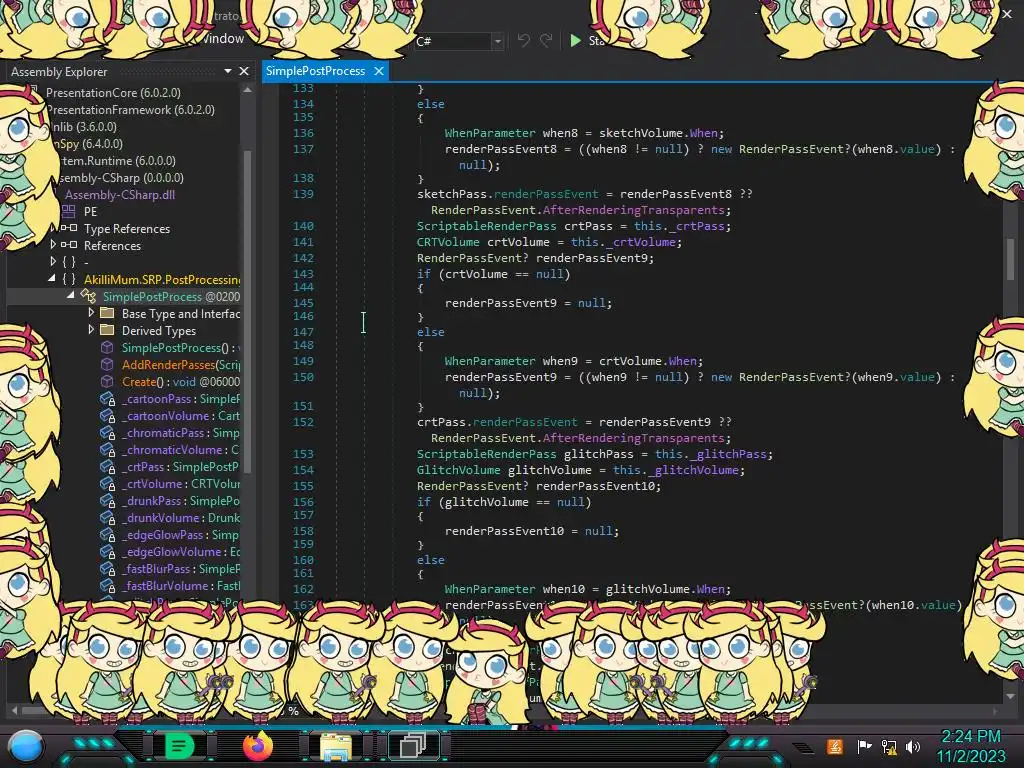
Task: Click the field icon beside _chromaticPass
Action: [107, 432]
